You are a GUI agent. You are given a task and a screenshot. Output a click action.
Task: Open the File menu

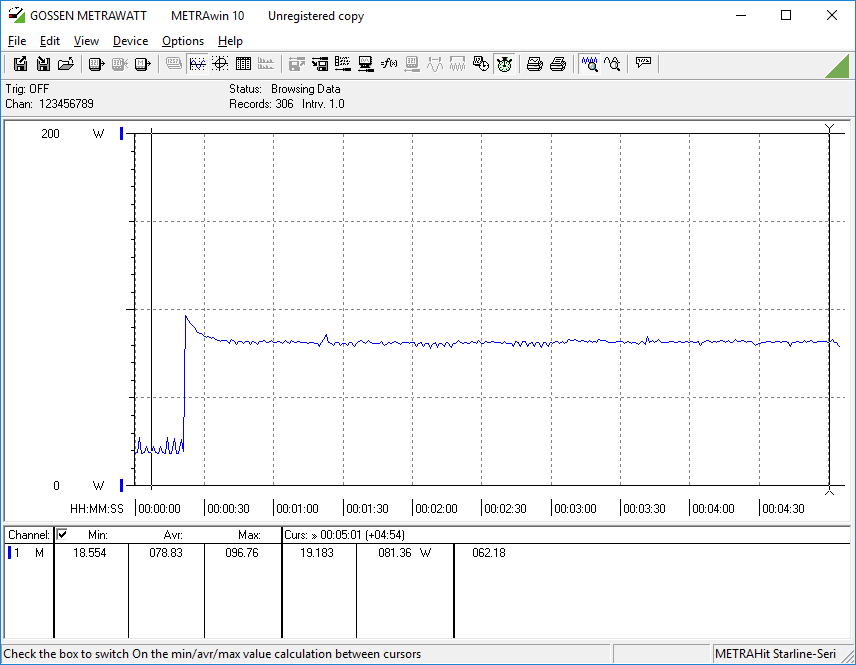click(x=17, y=41)
